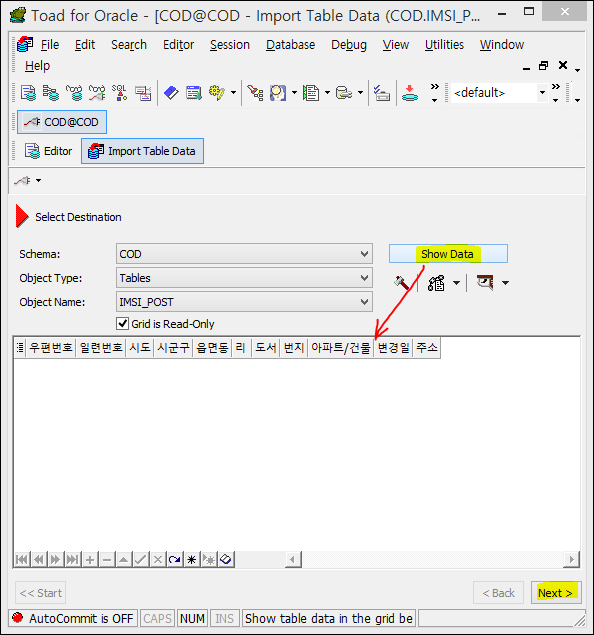Click the magnifier inspection toolbar icon
This screenshot has height=635, width=594.
pos(278,93)
